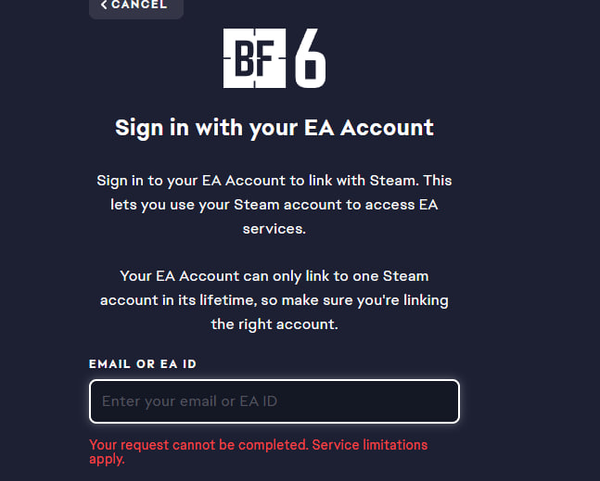Click the word 'apply.' in the error
The width and height of the screenshot is (600, 481).
[x=107, y=460]
